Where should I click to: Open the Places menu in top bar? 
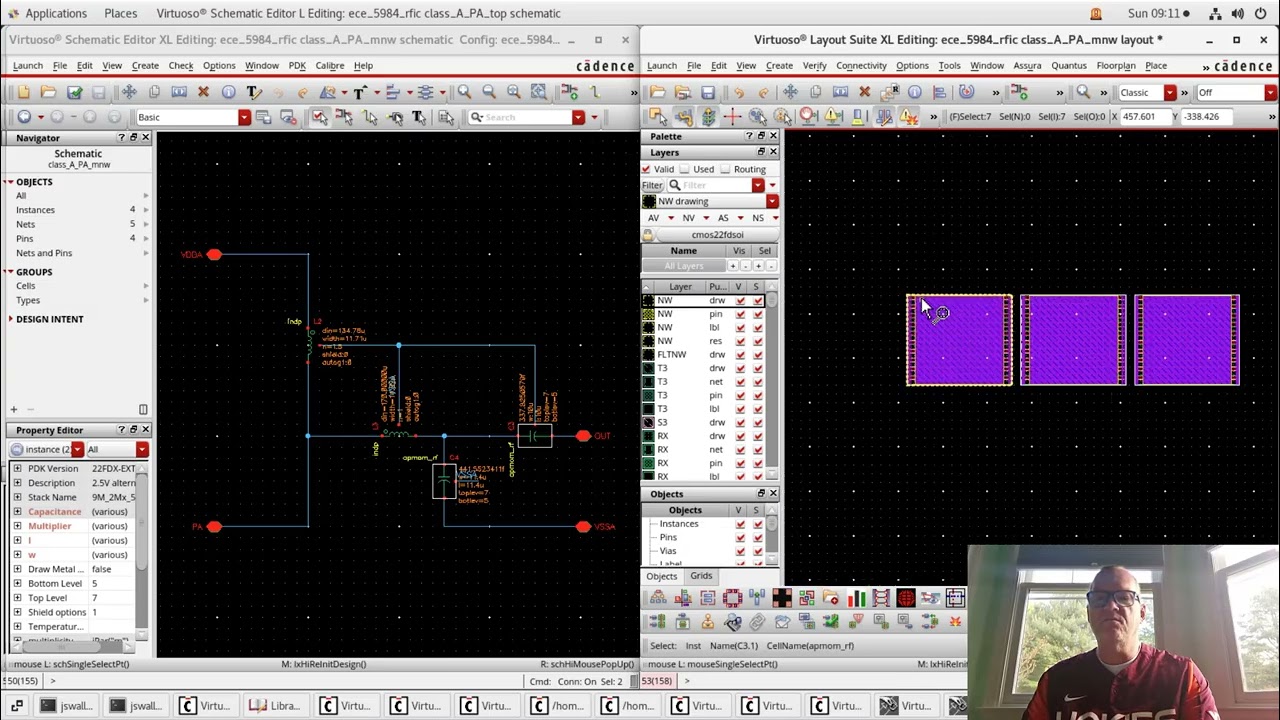click(x=121, y=13)
